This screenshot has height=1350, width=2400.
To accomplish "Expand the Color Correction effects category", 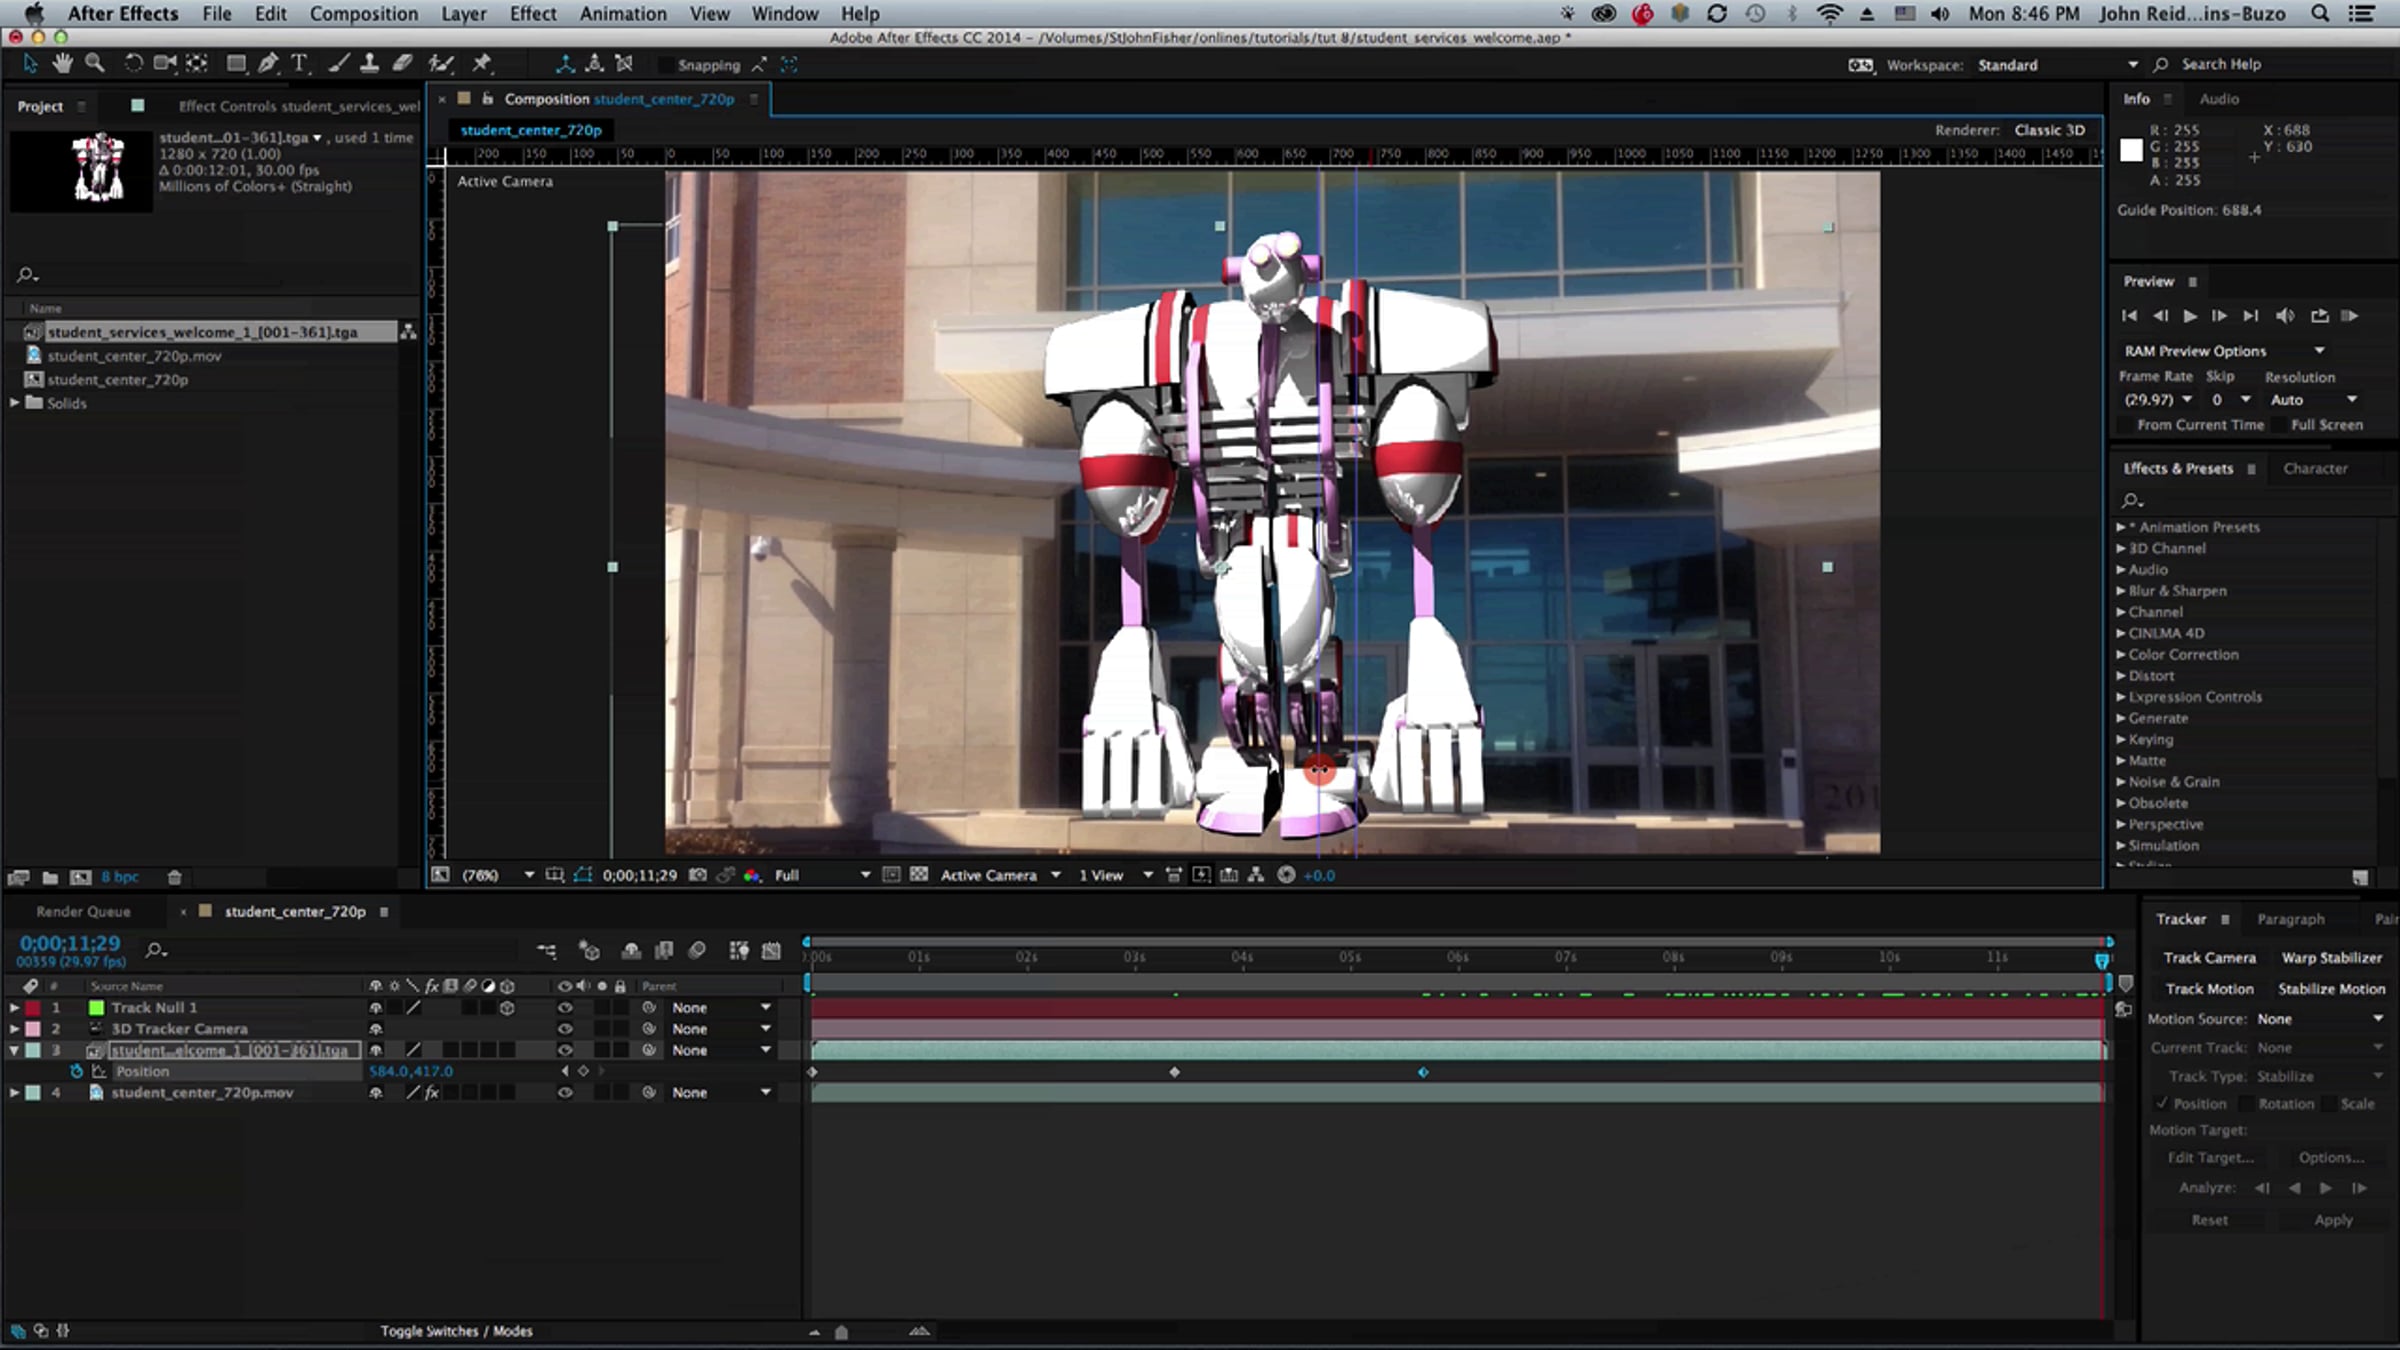I will (x=2121, y=655).
